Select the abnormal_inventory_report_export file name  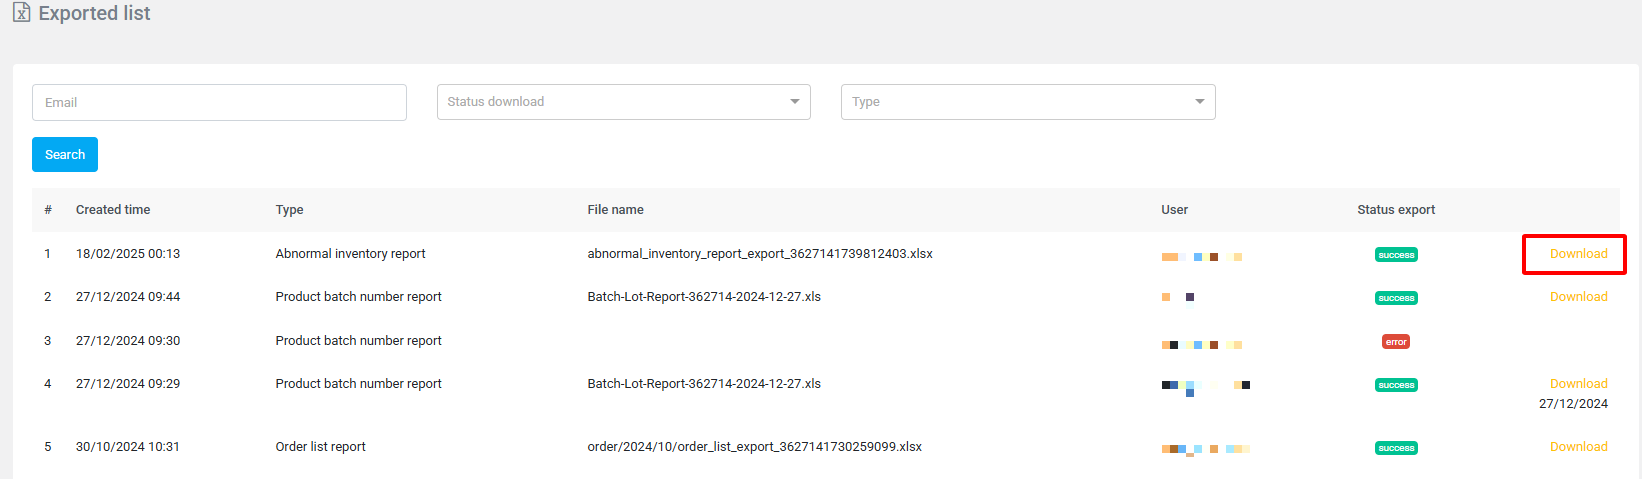point(759,254)
